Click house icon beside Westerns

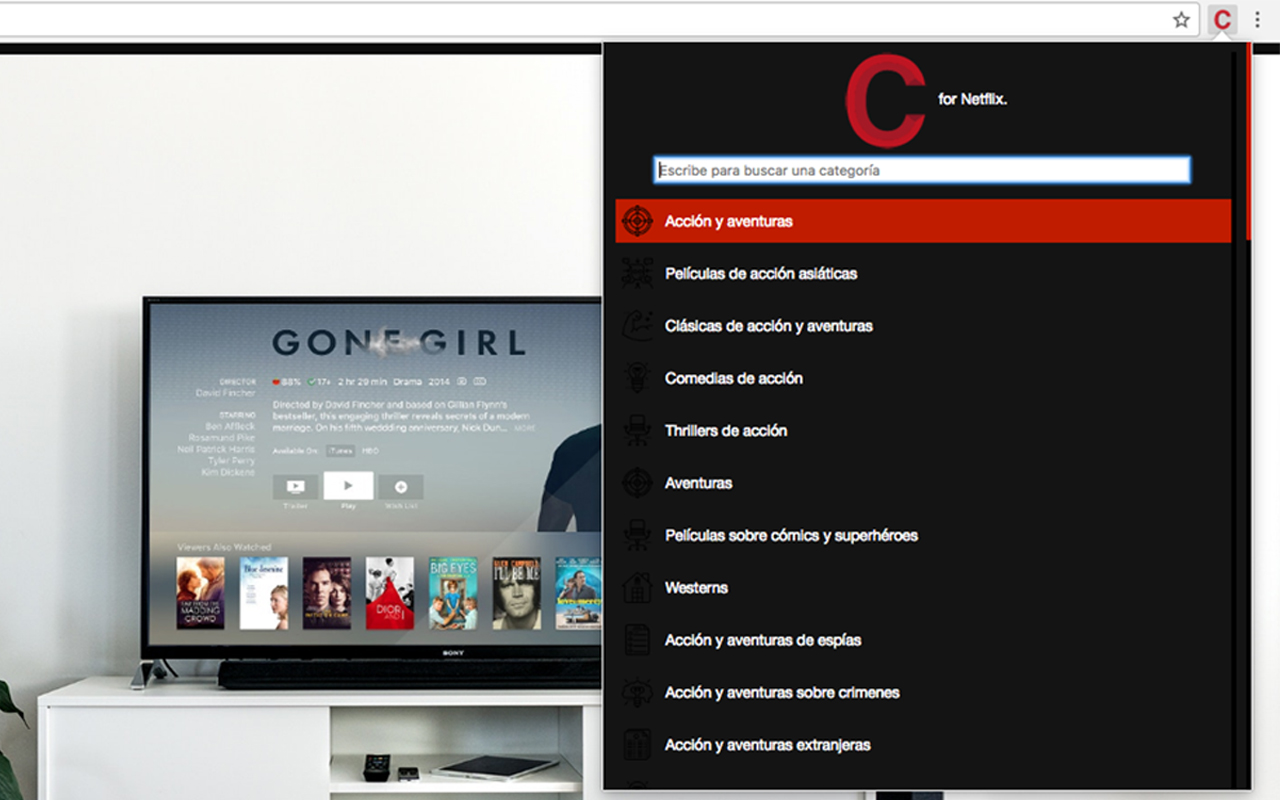pos(637,587)
